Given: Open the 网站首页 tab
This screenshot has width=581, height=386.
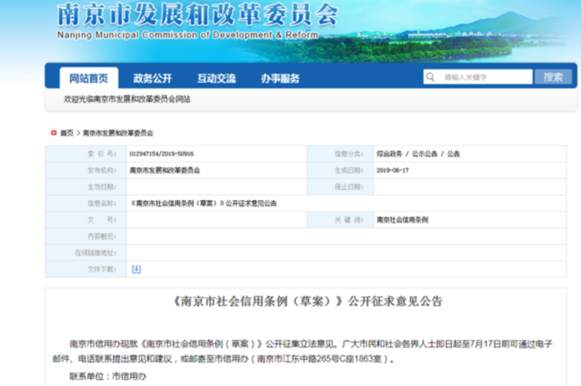Looking at the screenshot, I should point(89,78).
